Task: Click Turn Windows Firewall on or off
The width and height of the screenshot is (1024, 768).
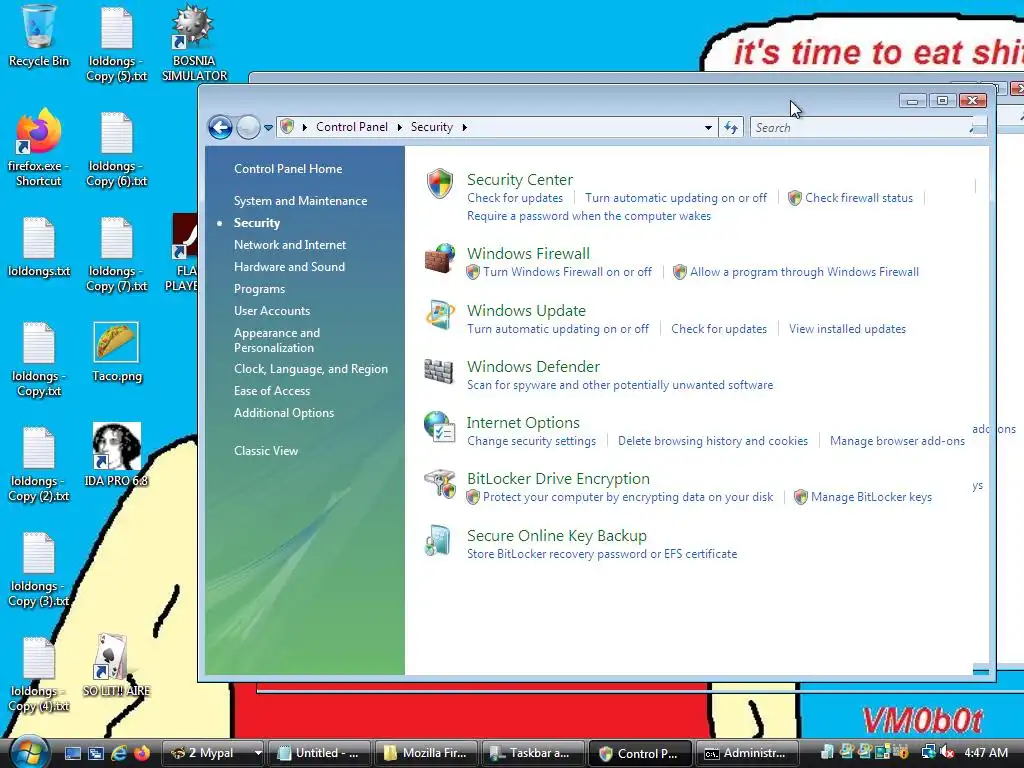Action: click(568, 272)
